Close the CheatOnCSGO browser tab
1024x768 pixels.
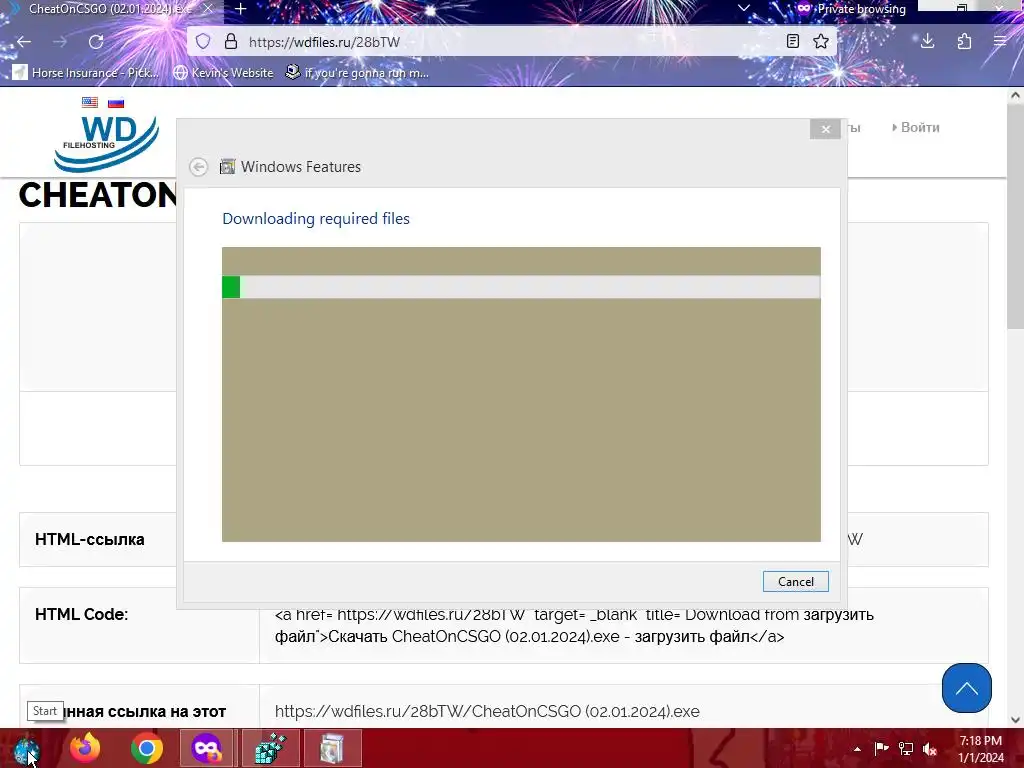pyautogui.click(x=208, y=9)
